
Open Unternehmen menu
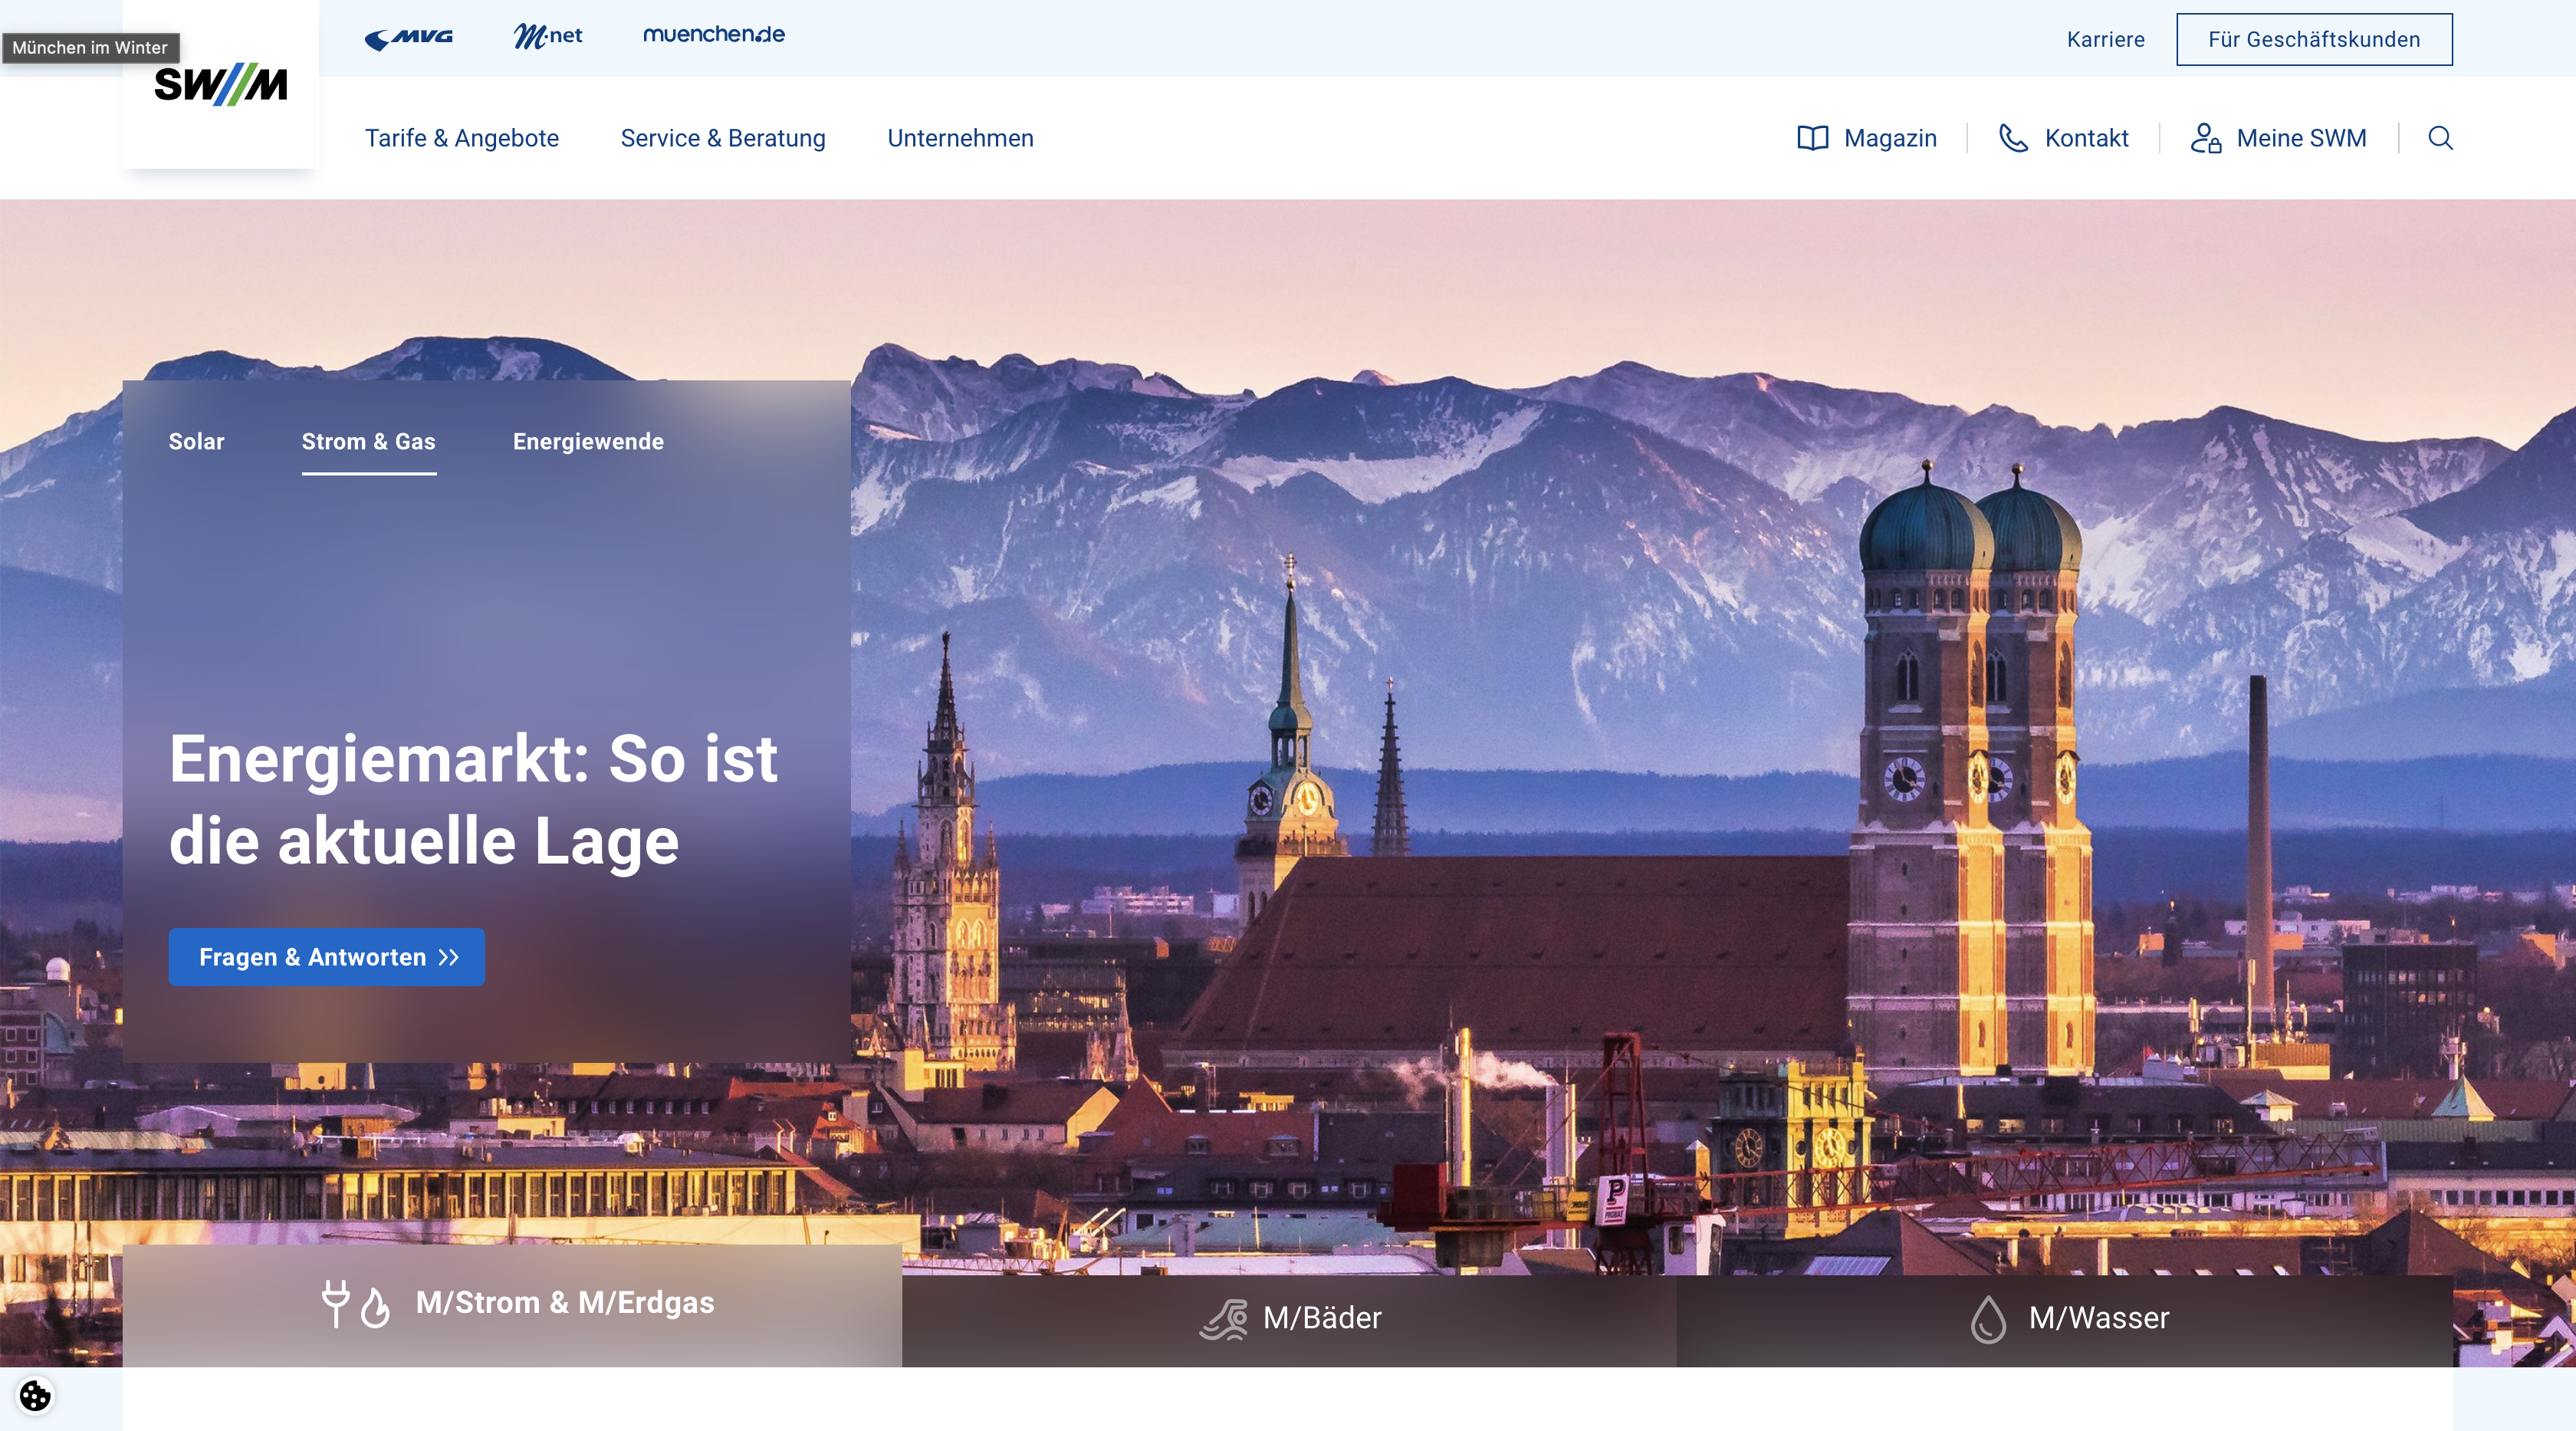coord(960,138)
